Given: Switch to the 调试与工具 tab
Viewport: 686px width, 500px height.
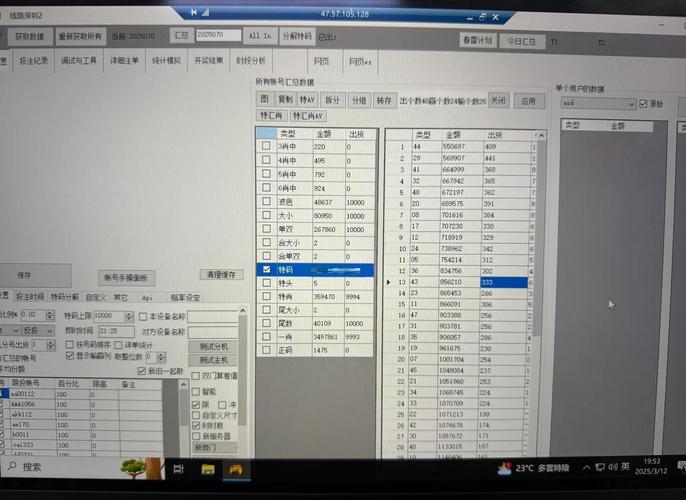Looking at the screenshot, I should (x=79, y=61).
